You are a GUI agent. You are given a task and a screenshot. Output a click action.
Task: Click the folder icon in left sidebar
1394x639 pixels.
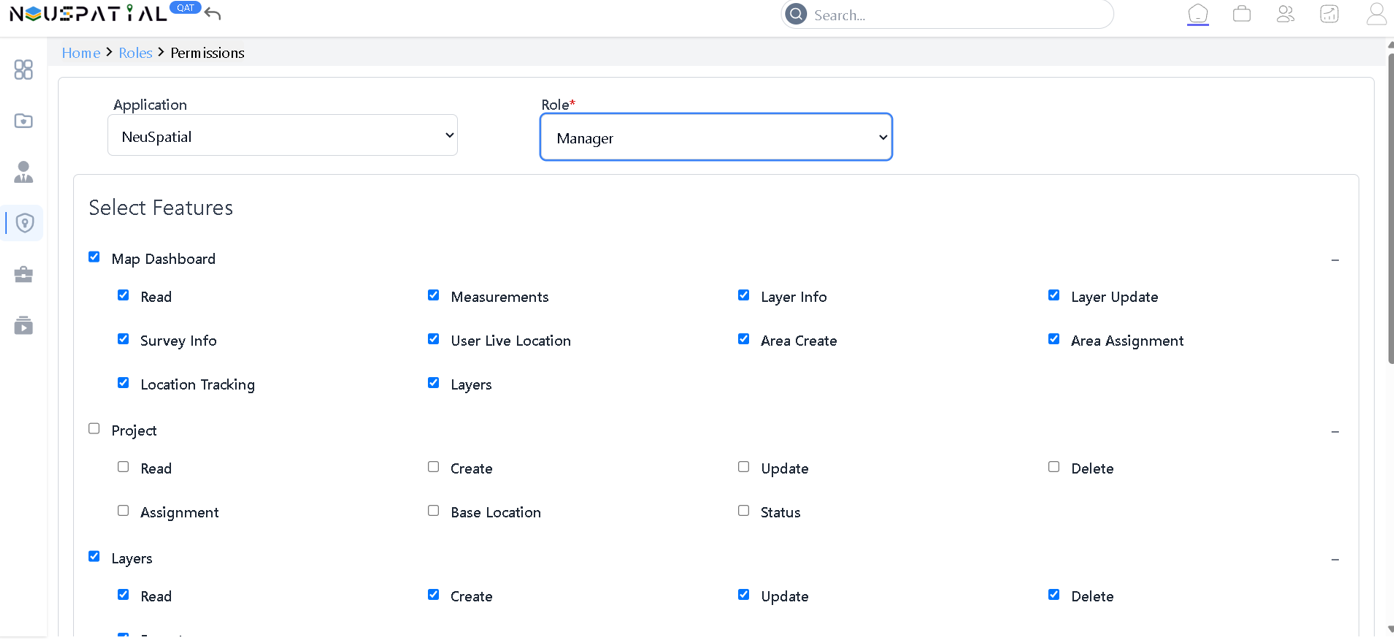tap(23, 121)
